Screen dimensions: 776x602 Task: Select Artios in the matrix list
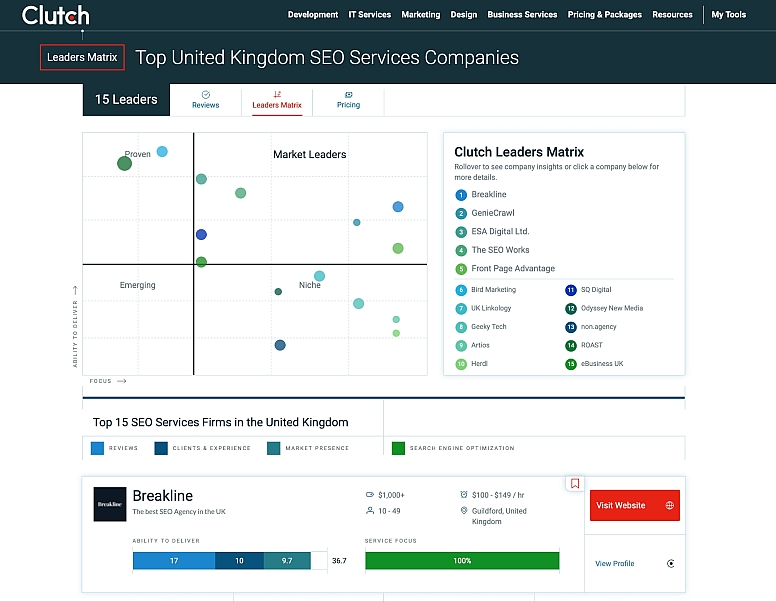[480, 345]
